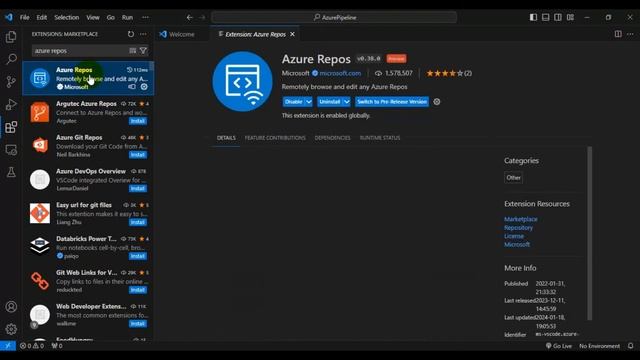Open the Remote Explorer view
Screen dimensions: 640x360
[11, 150]
